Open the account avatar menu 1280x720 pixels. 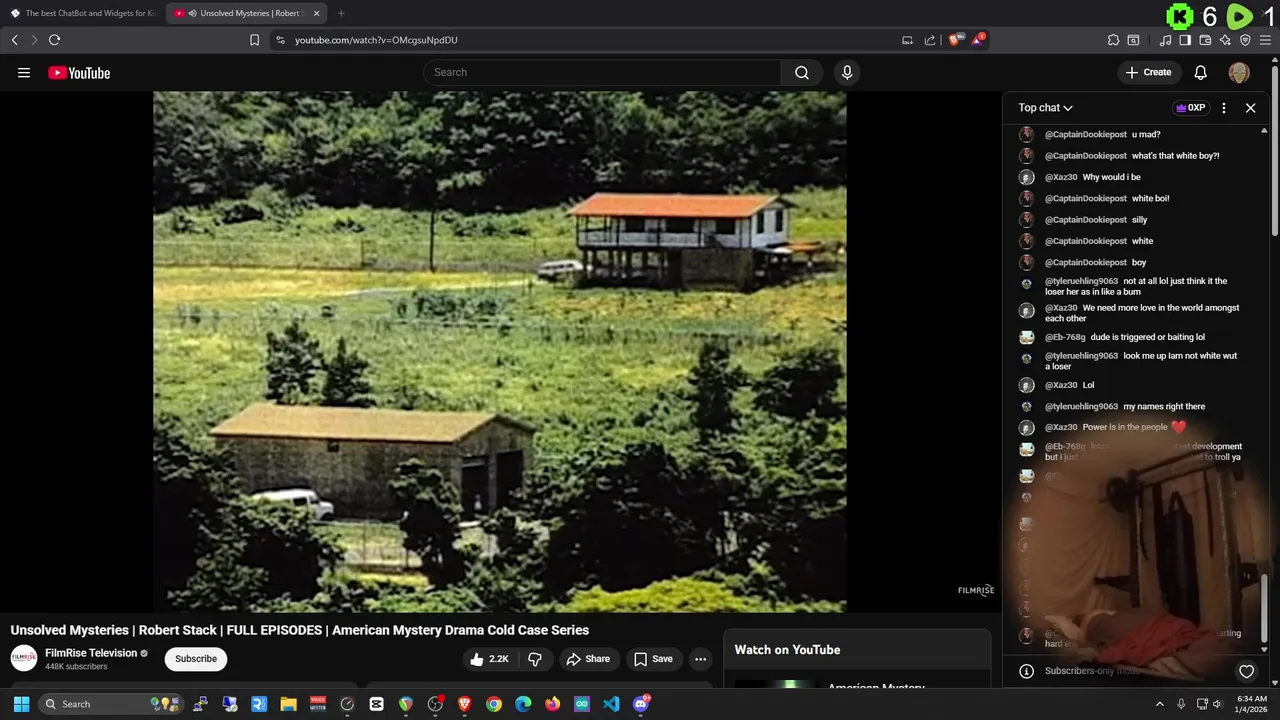point(1239,72)
